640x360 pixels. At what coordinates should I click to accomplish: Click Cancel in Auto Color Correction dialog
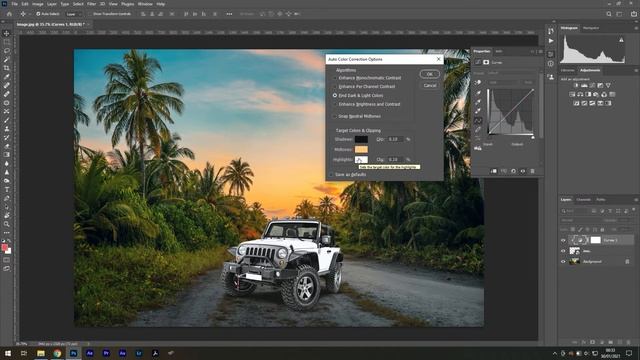coord(430,85)
